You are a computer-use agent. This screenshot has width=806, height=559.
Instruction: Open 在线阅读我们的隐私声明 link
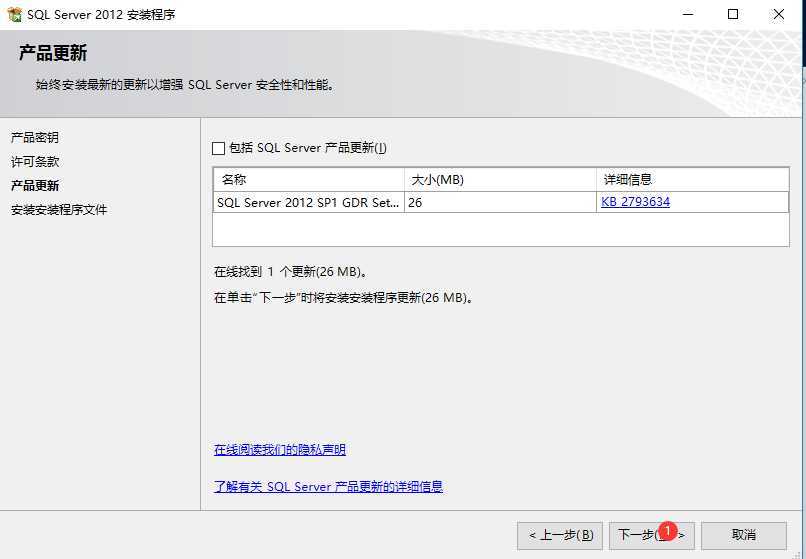click(x=280, y=450)
